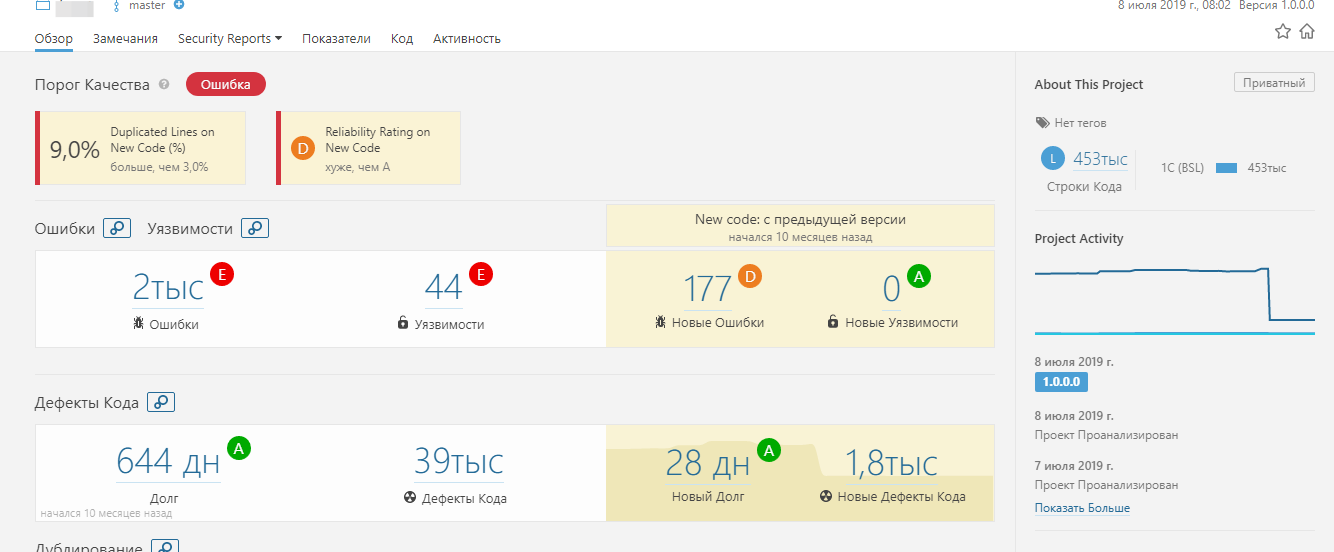
Task: Open the Код tab
Action: (402, 39)
